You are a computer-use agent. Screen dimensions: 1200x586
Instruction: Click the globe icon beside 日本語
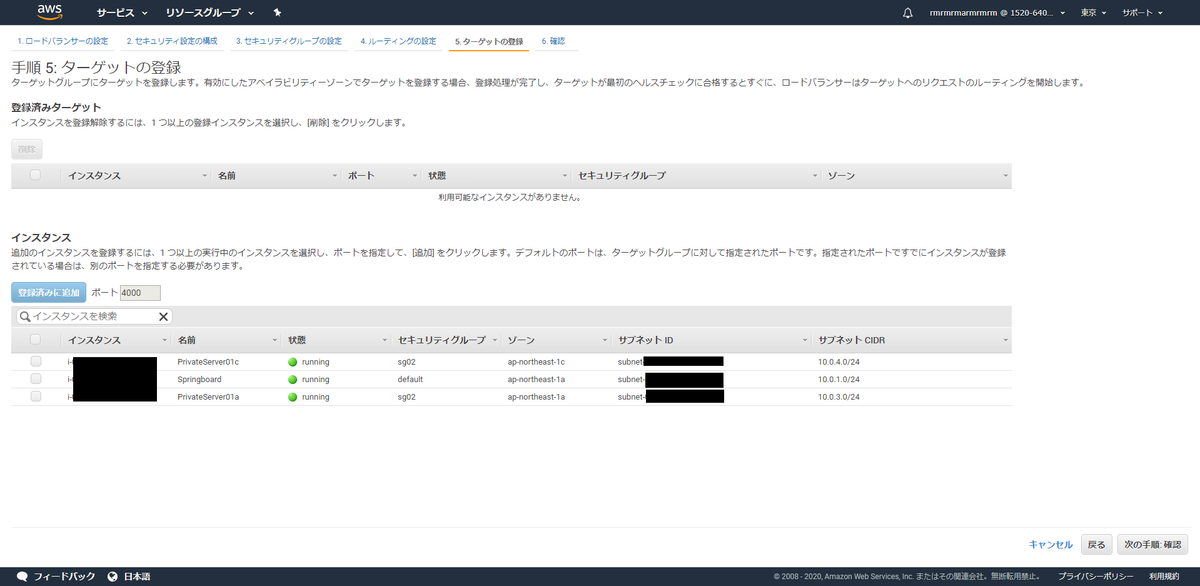point(113,577)
